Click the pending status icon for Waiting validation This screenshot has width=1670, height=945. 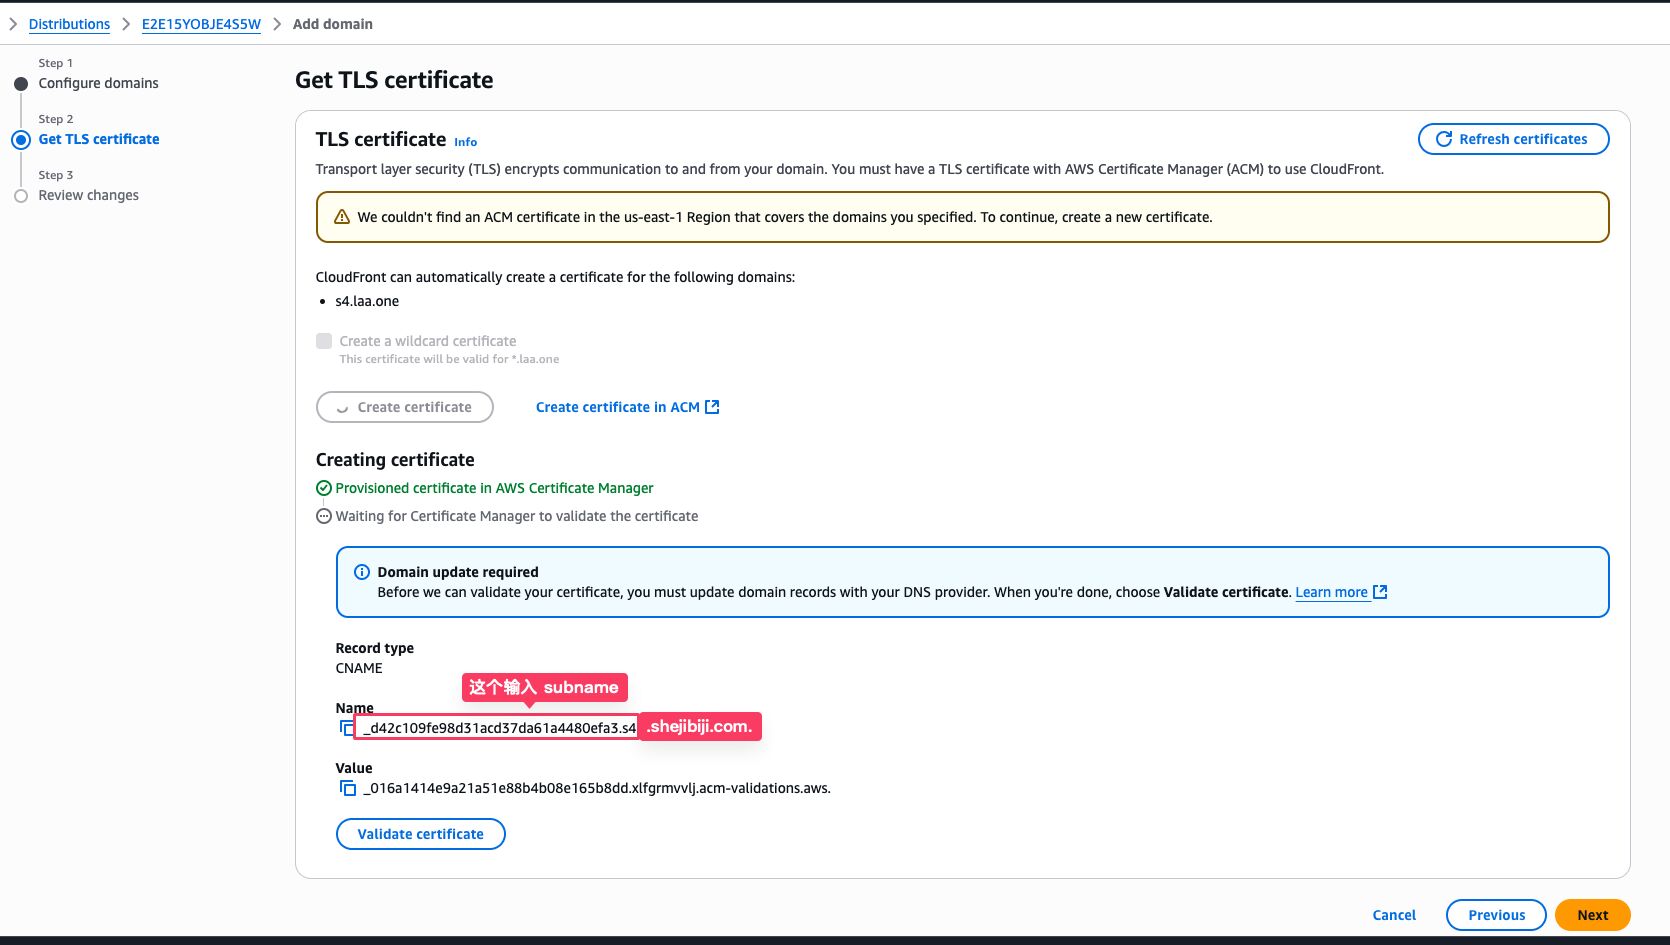pyautogui.click(x=324, y=516)
